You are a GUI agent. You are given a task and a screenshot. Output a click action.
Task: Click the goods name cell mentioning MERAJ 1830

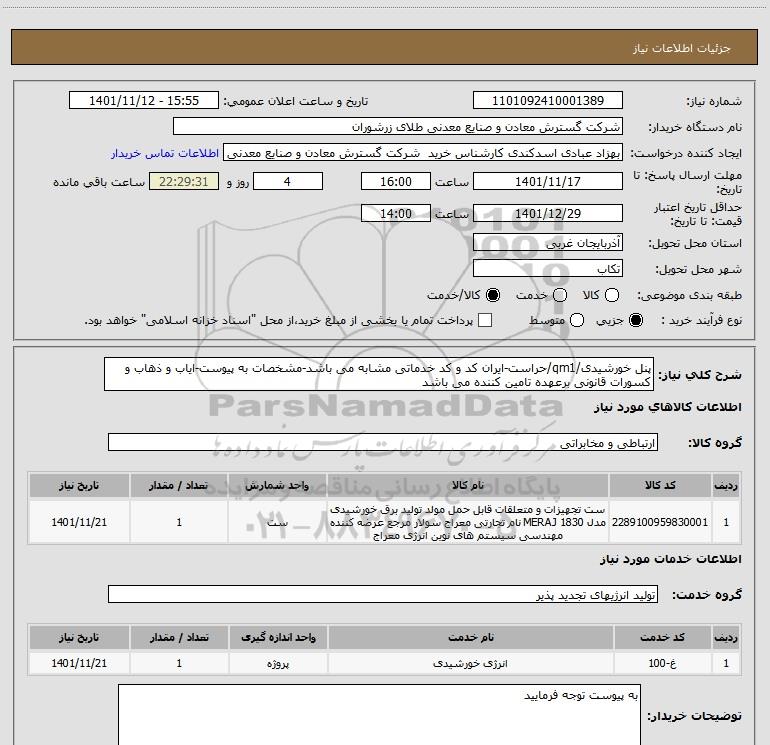(x=468, y=522)
